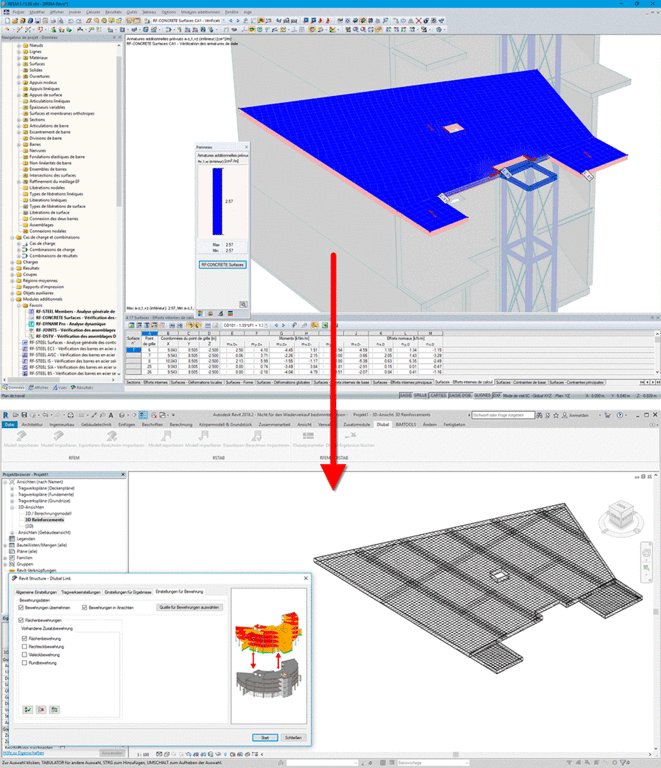Collapse 'Cas de charge et combinaisons' tree node

pyautogui.click(x=13, y=237)
